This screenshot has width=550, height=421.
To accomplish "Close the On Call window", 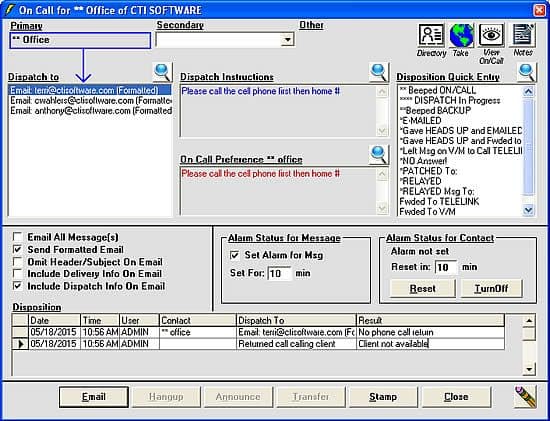I will coord(540,10).
